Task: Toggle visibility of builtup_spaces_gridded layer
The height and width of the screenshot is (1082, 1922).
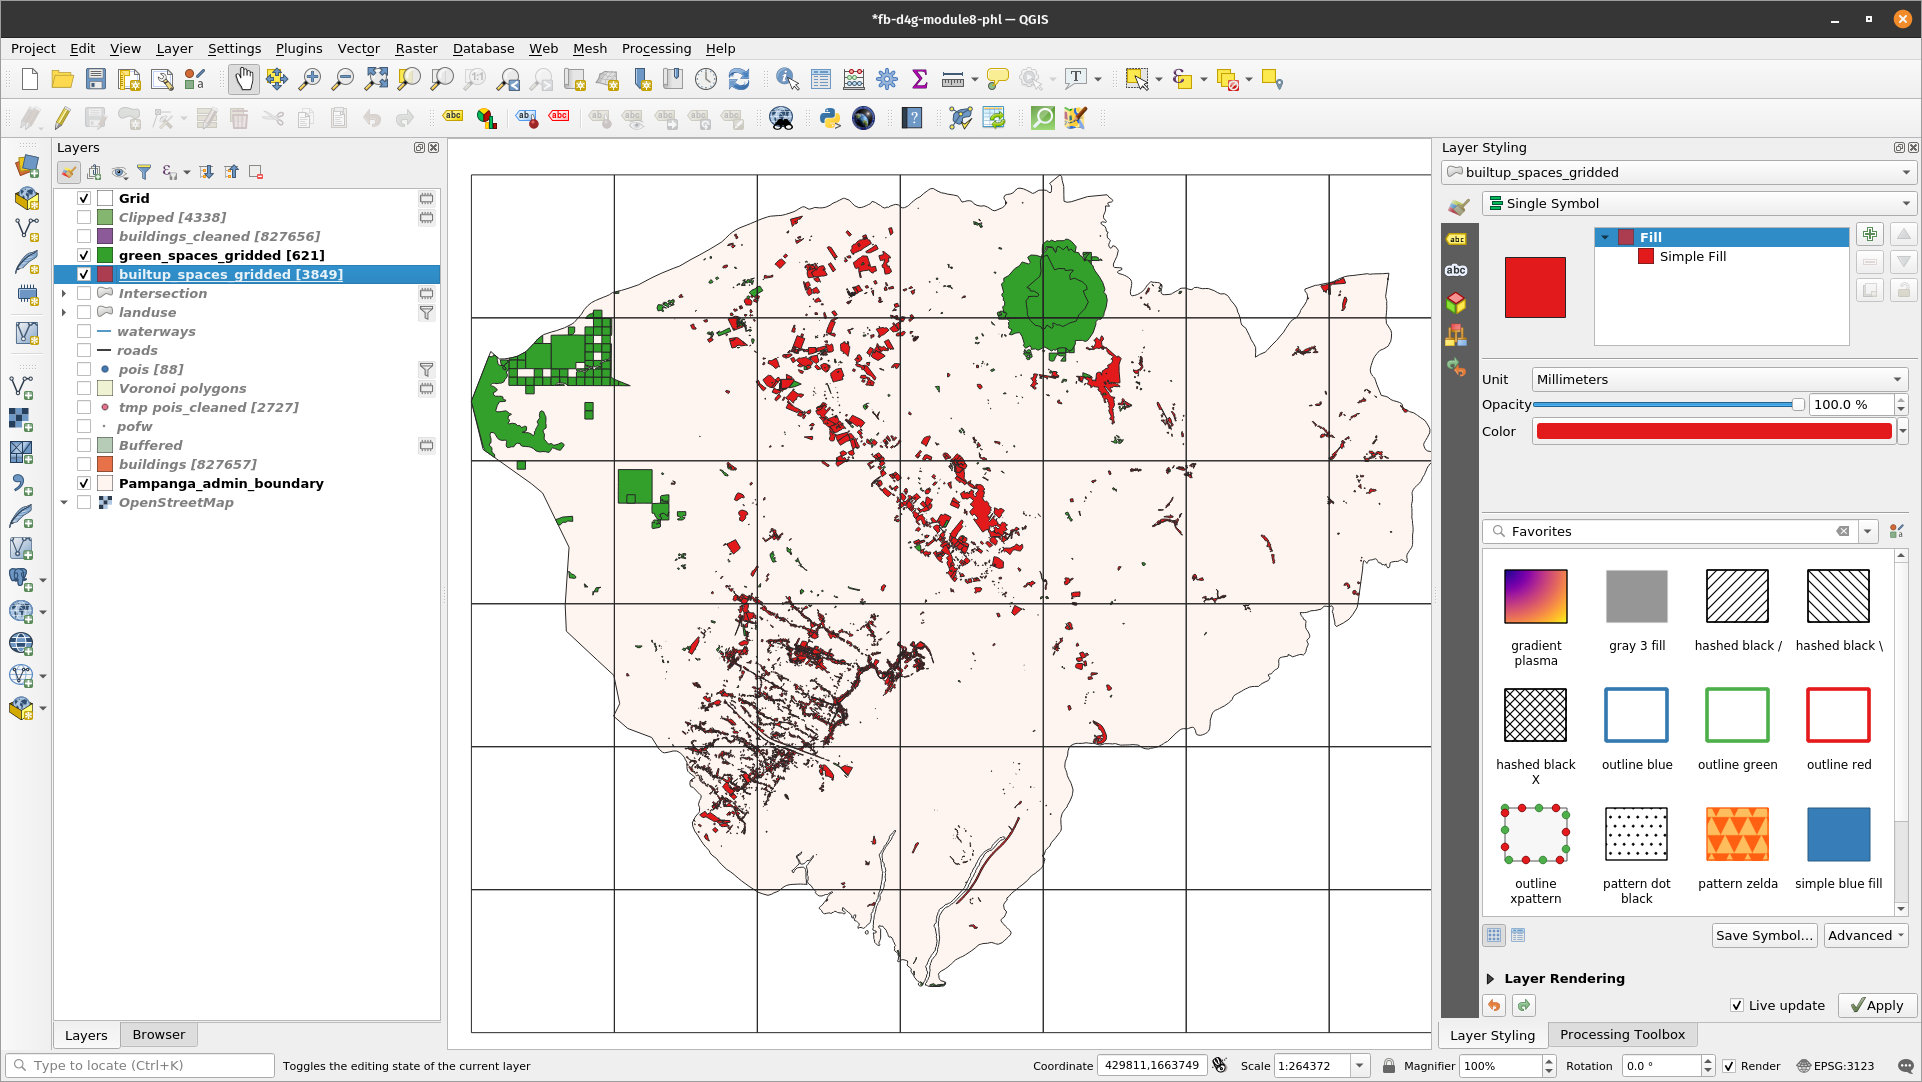Action: pos(83,274)
